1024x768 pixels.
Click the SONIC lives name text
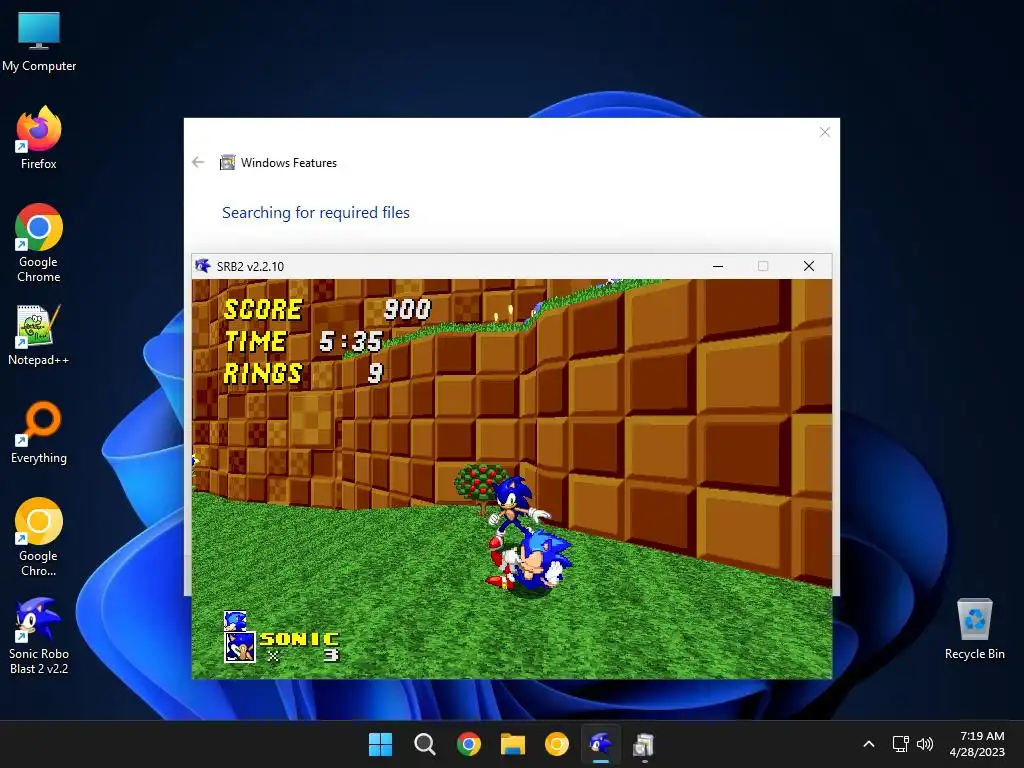(300, 639)
